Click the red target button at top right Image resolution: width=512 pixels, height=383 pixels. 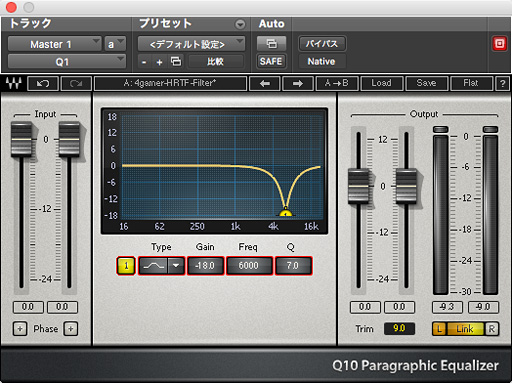point(499,44)
